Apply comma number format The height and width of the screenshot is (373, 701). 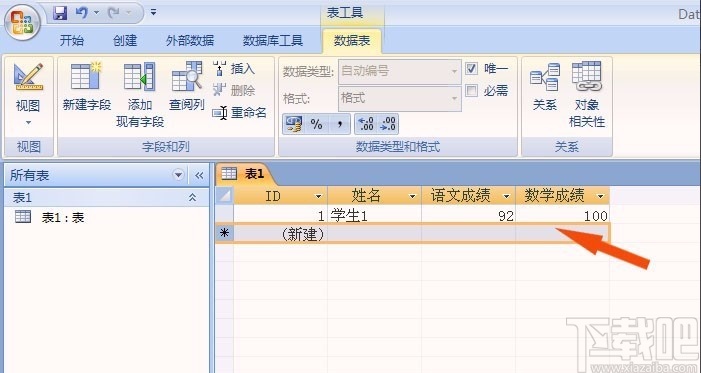tap(340, 124)
